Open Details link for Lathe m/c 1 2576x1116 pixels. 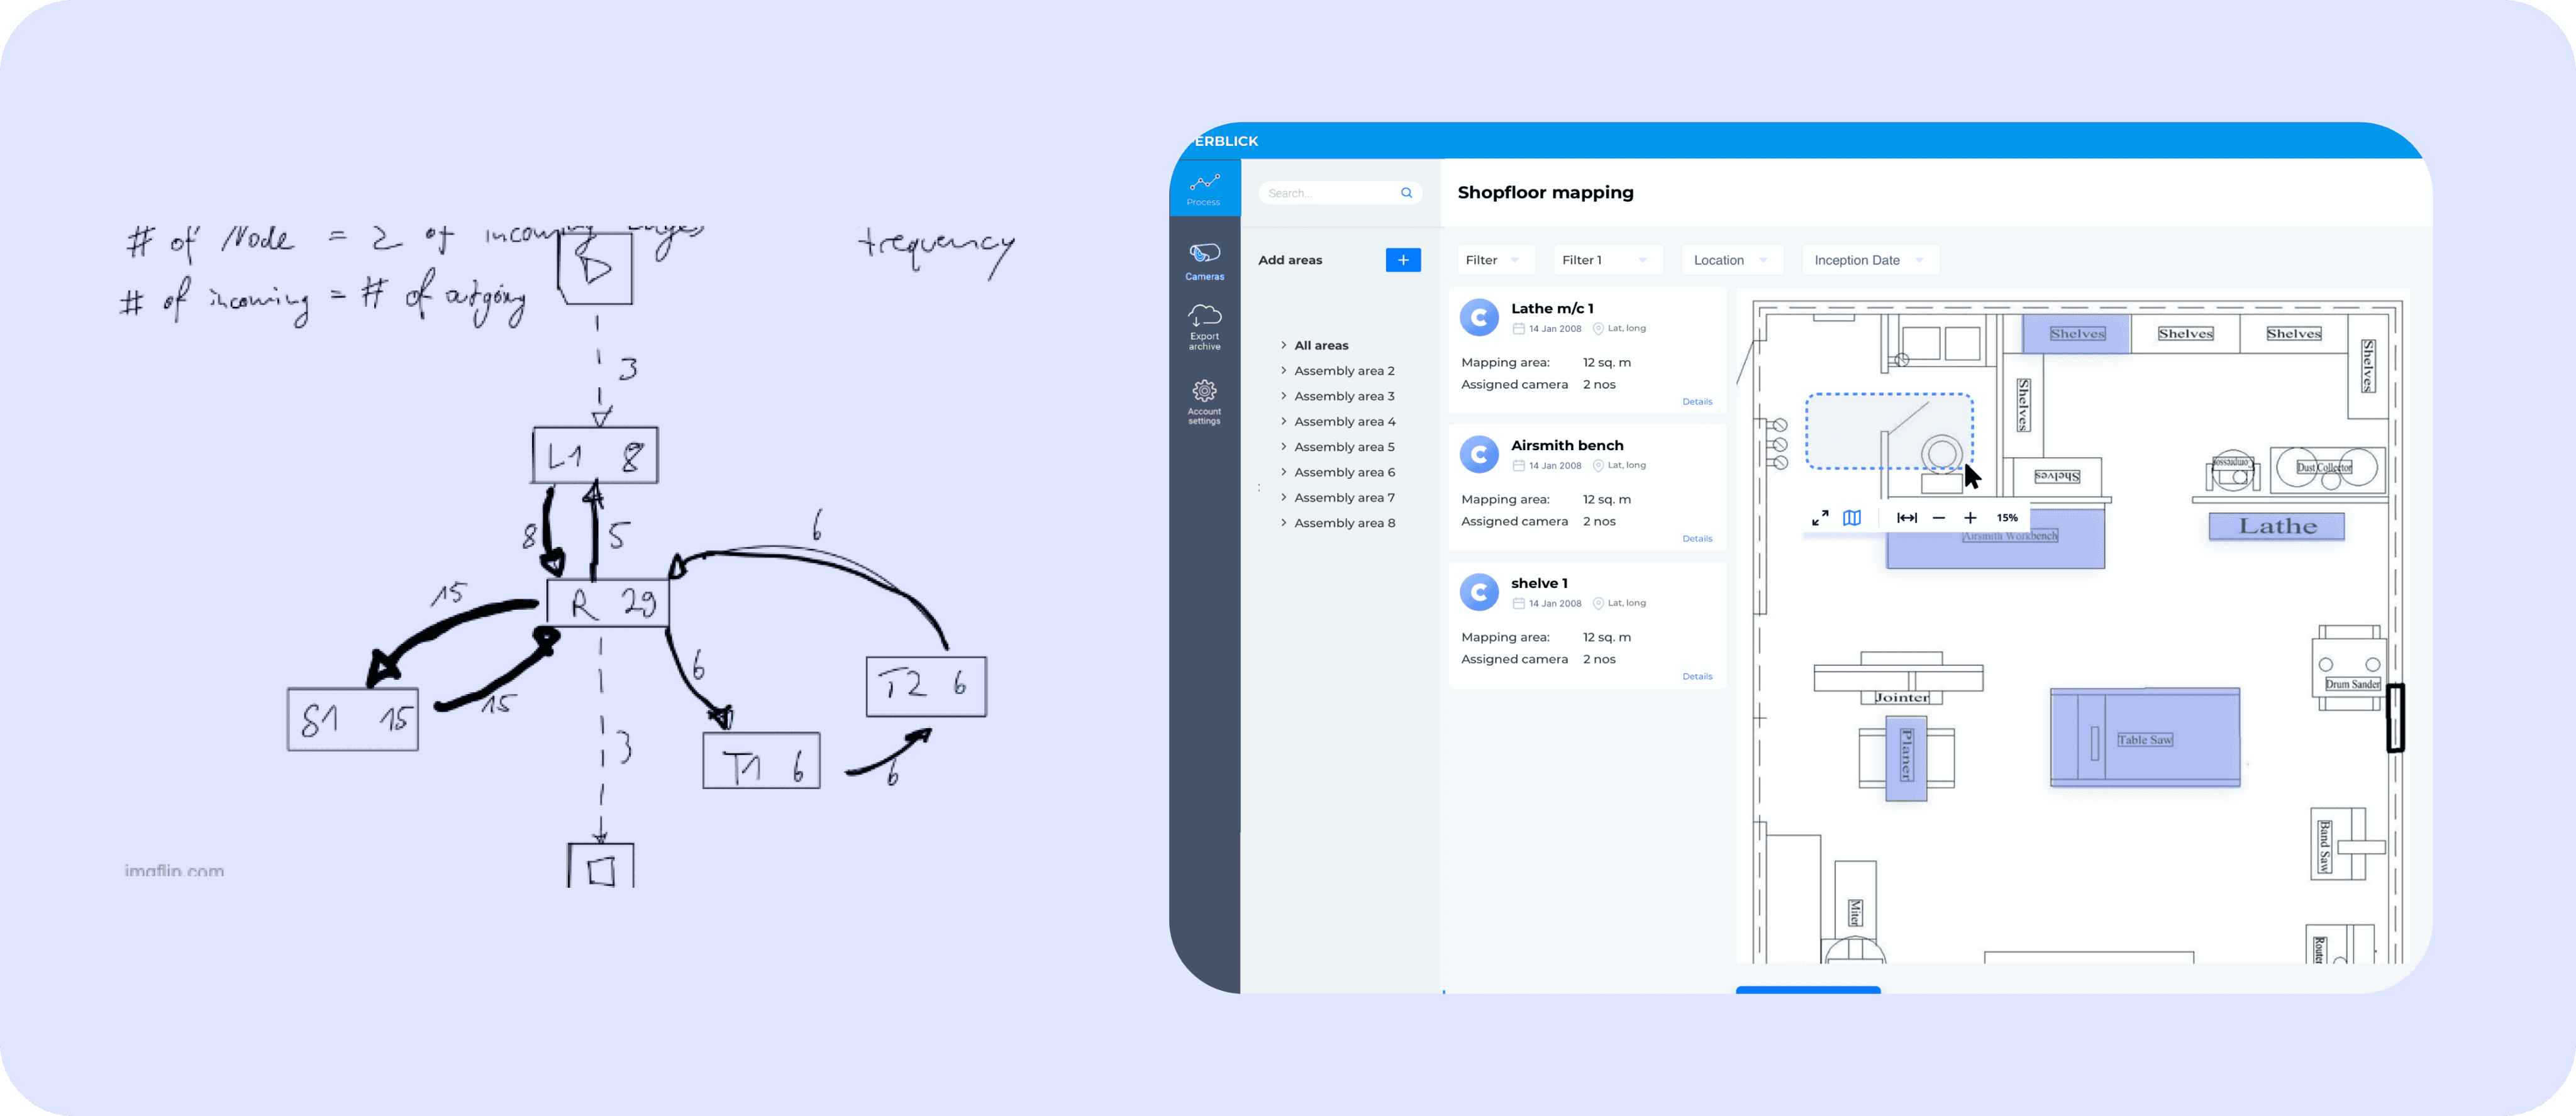1697,402
